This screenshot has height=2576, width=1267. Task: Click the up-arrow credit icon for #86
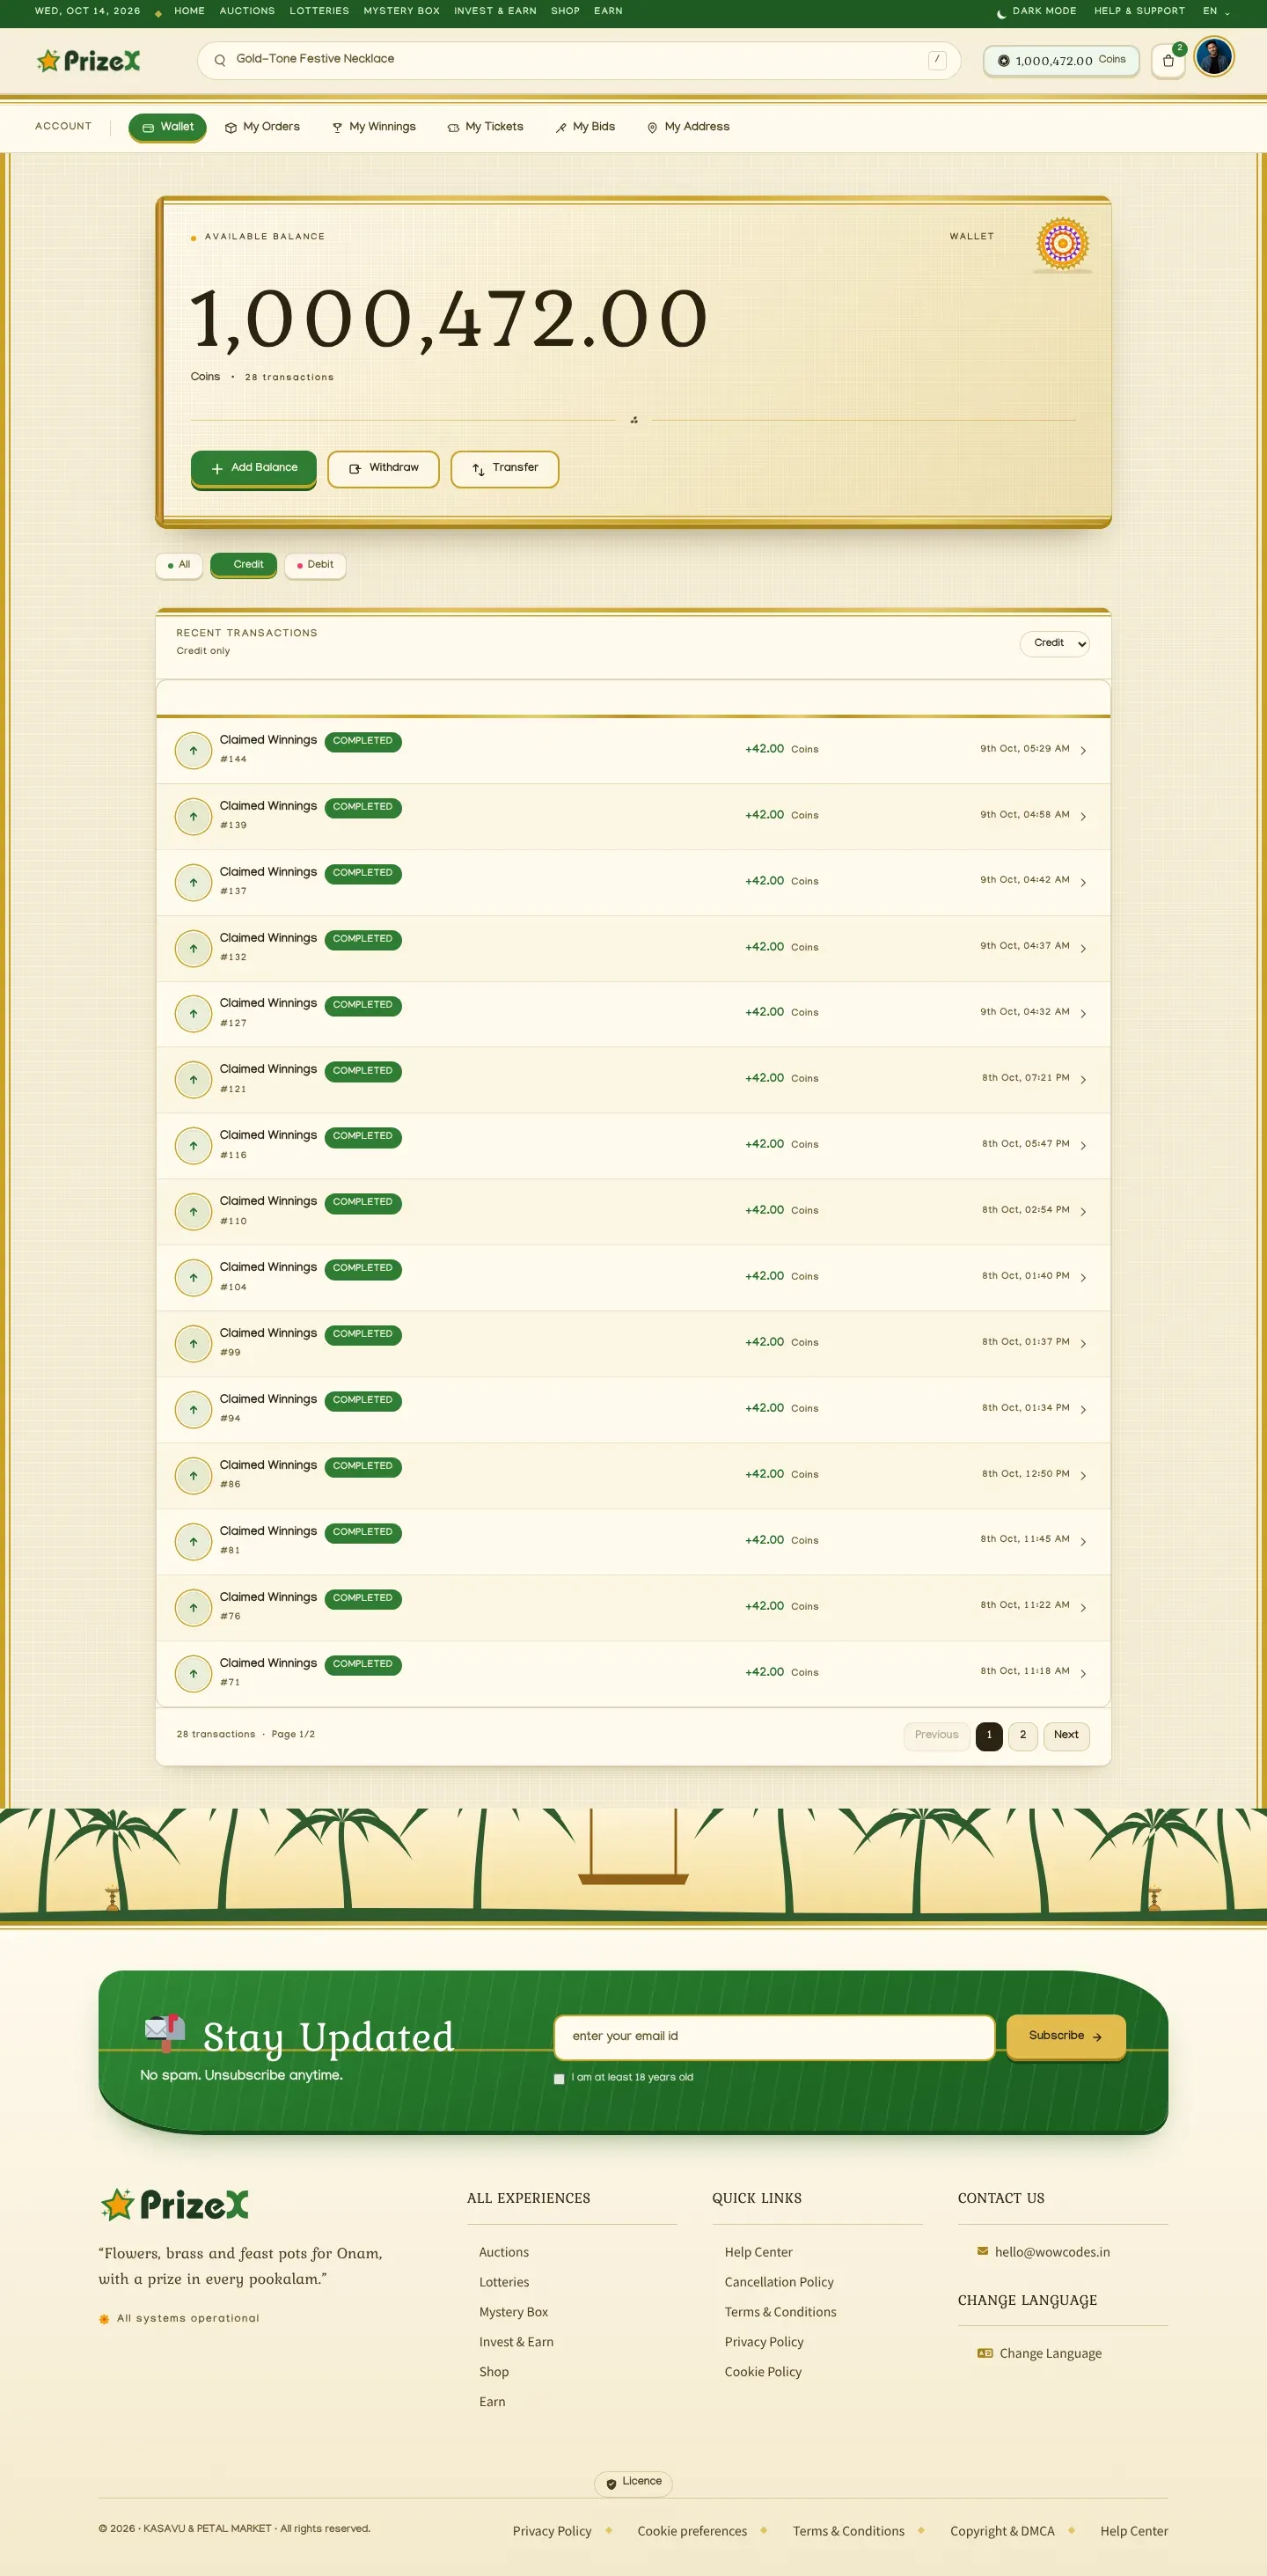click(x=193, y=1475)
